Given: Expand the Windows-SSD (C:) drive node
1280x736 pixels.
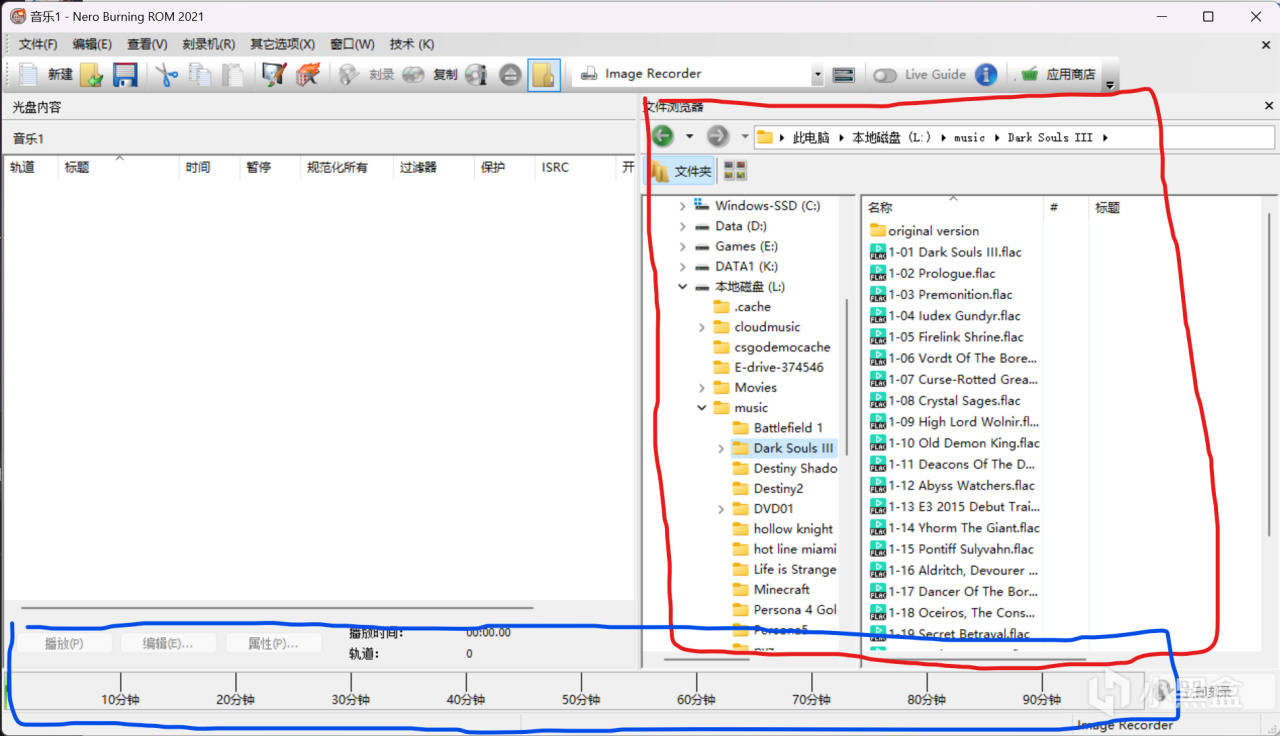Looking at the screenshot, I should [x=683, y=206].
